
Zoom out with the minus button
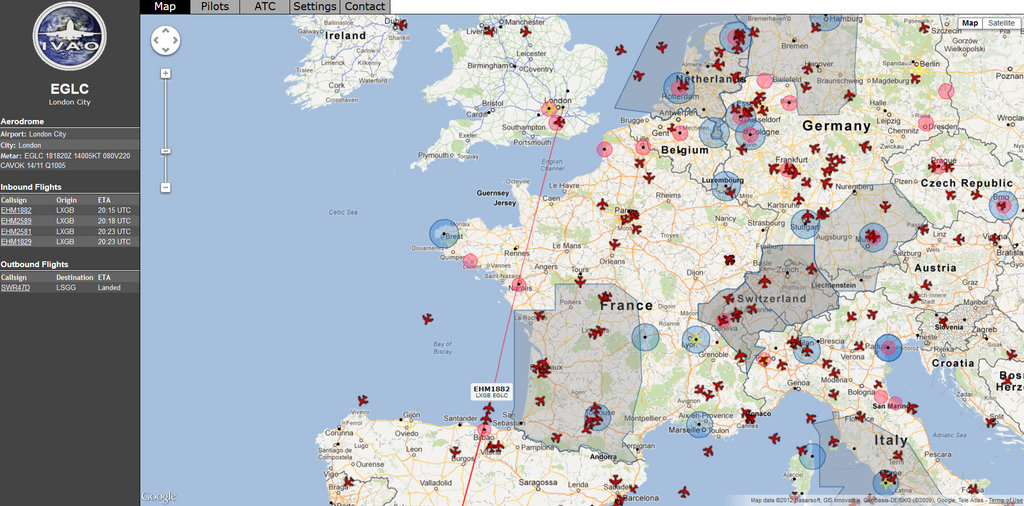tap(166, 187)
